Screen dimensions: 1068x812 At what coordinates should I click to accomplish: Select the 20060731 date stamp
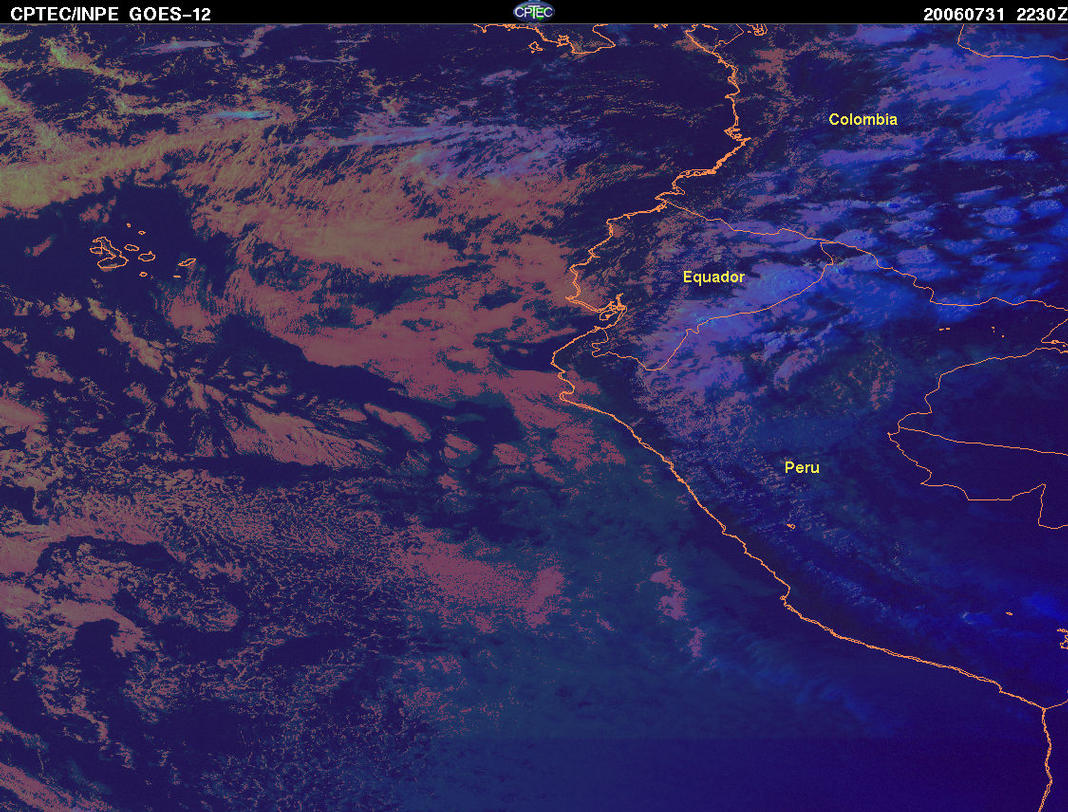tap(964, 14)
